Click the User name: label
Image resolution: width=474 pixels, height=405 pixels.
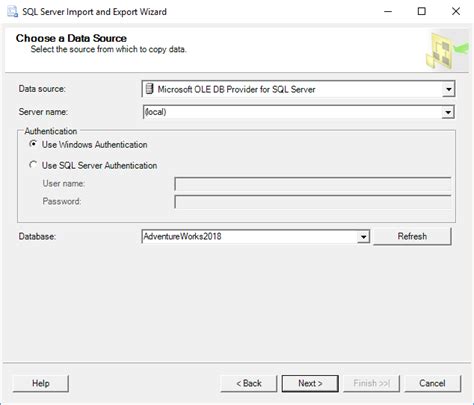point(64,183)
